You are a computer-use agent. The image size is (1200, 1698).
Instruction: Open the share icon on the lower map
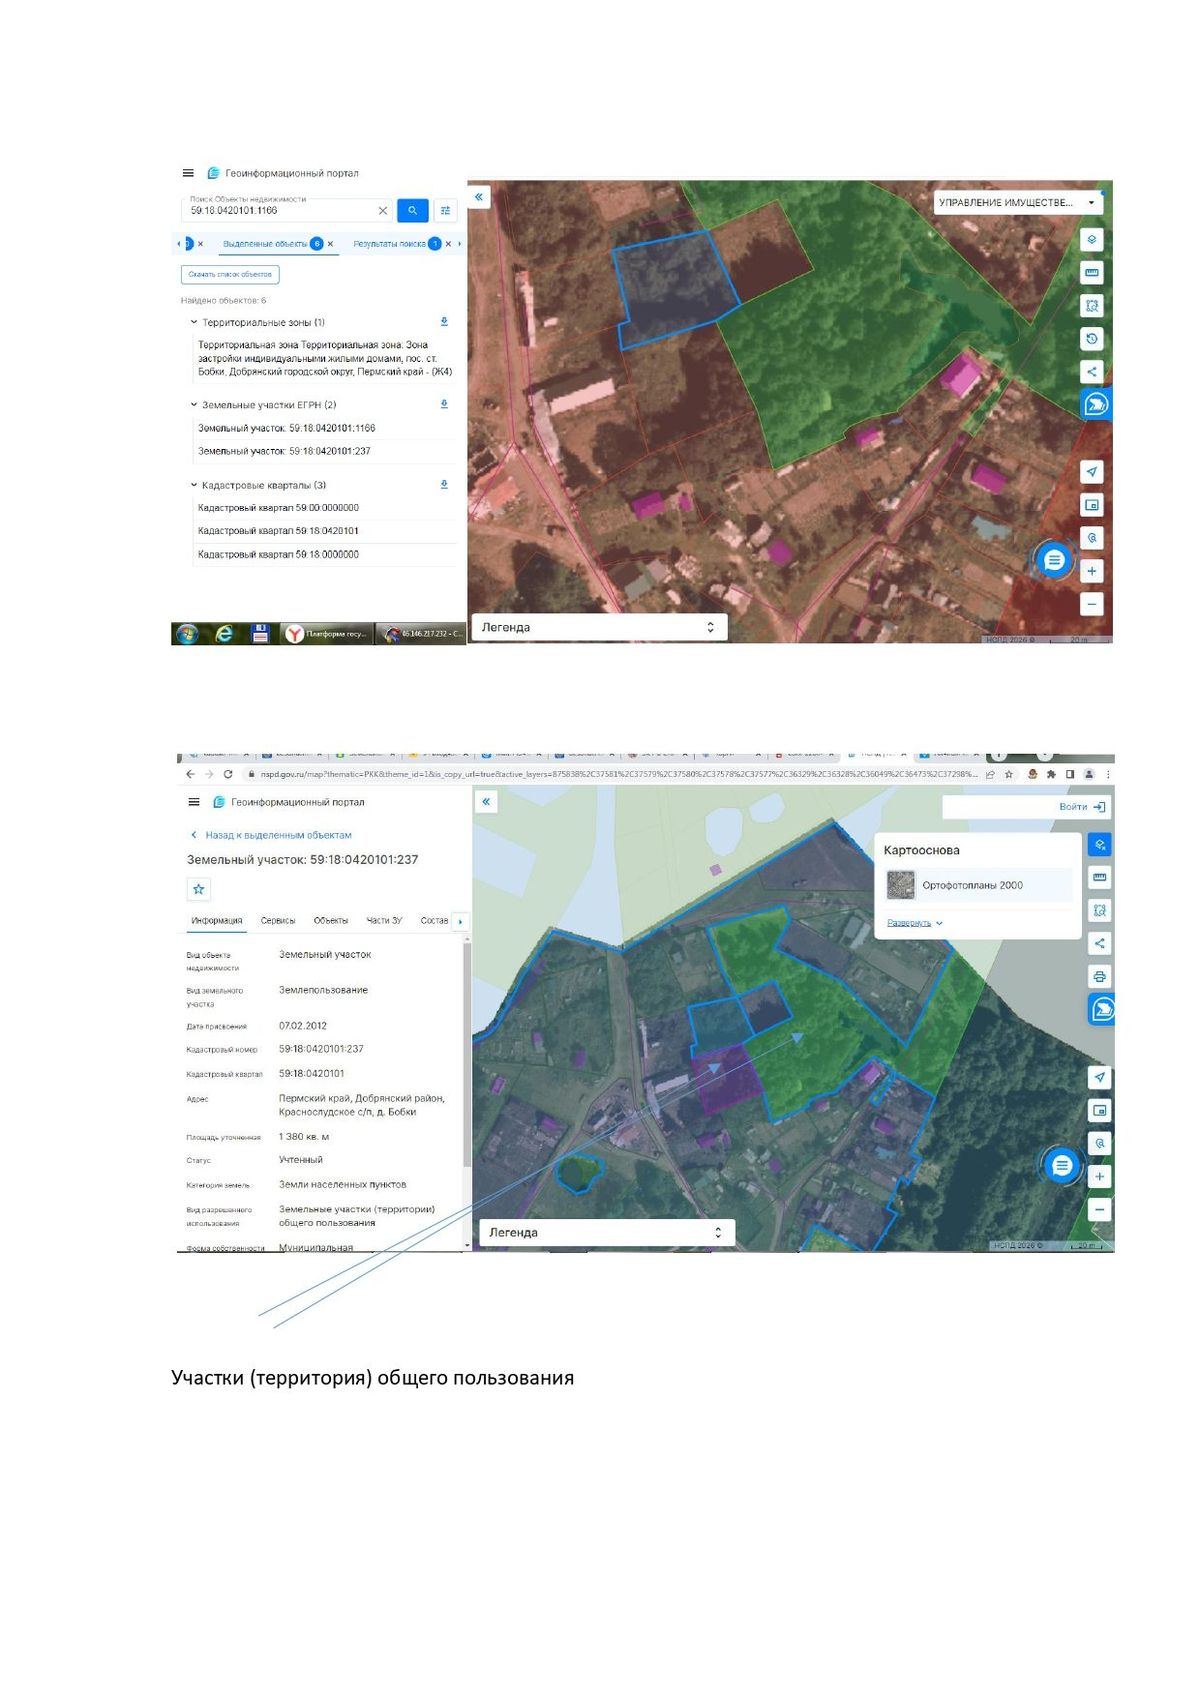(1100, 944)
